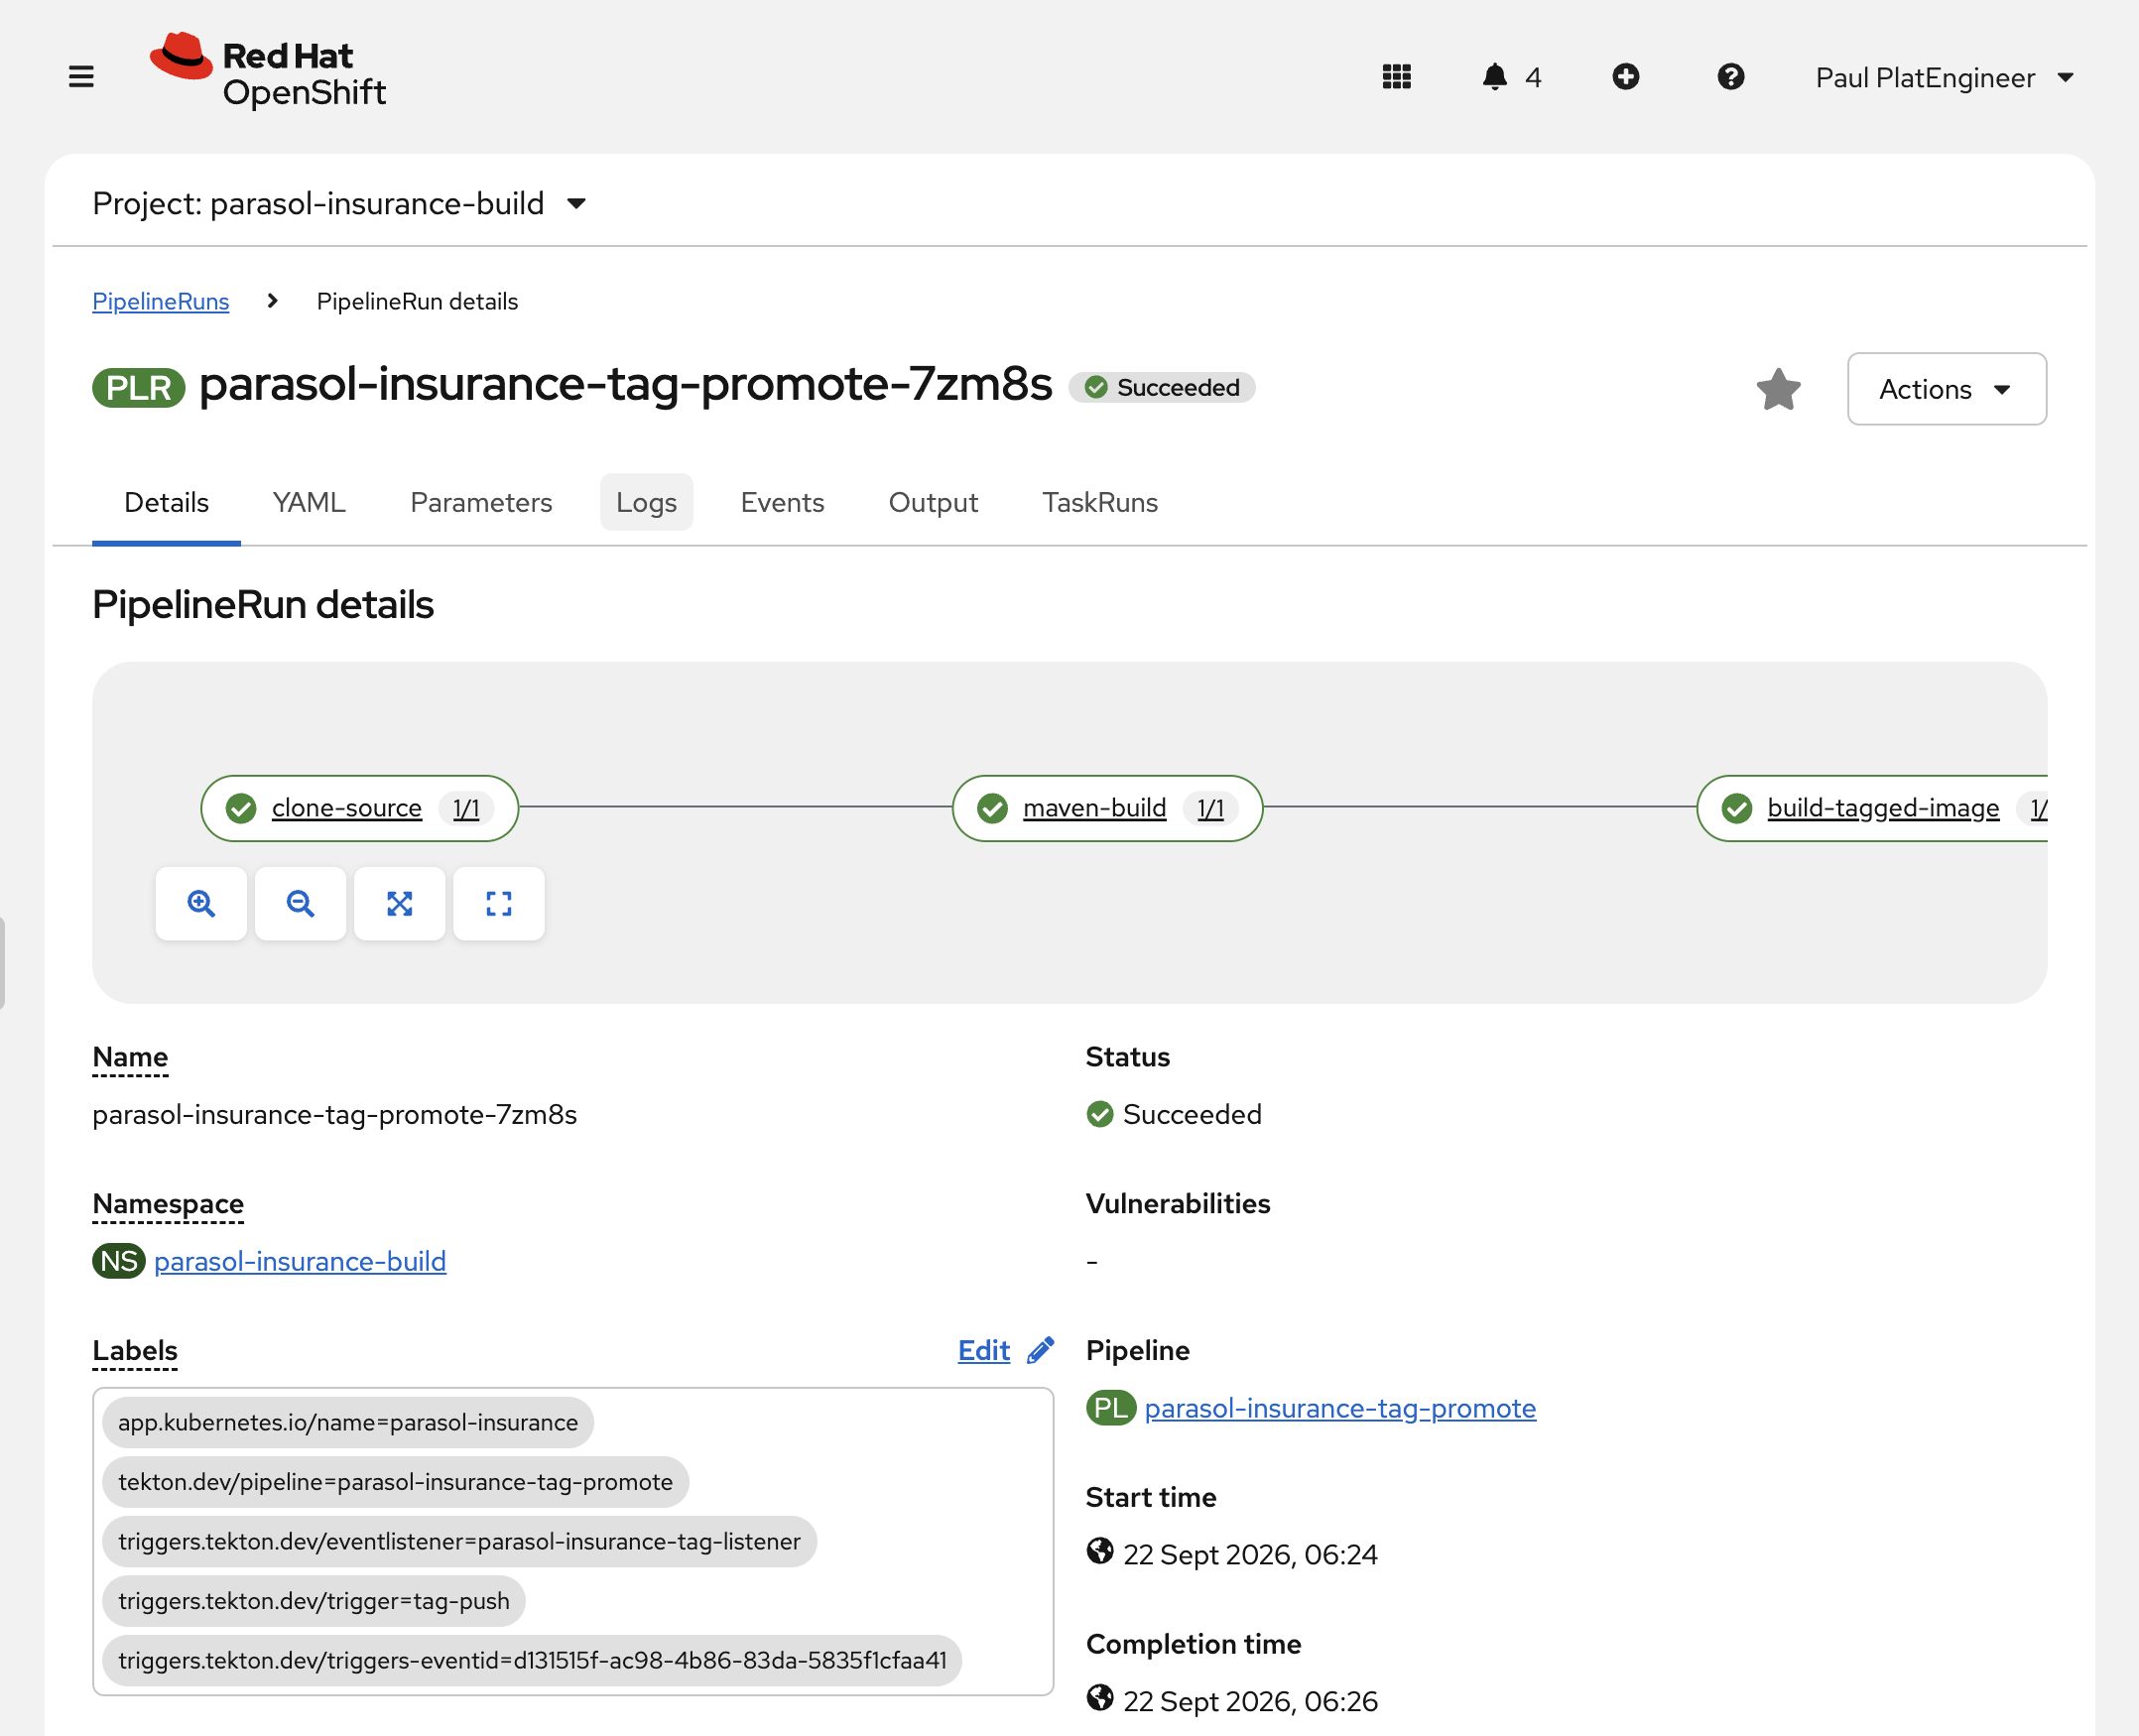Zoom in on the pipeline graph
Screen dimensions: 2139x1736
[x=201, y=904]
